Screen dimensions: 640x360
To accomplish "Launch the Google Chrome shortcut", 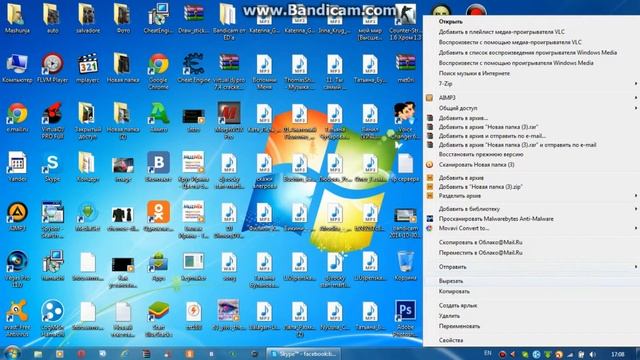I will 158,71.
